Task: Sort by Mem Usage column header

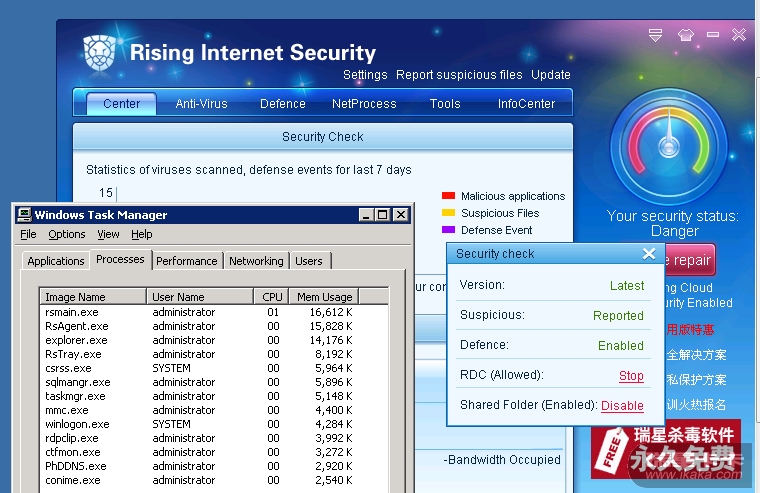Action: 324,297
